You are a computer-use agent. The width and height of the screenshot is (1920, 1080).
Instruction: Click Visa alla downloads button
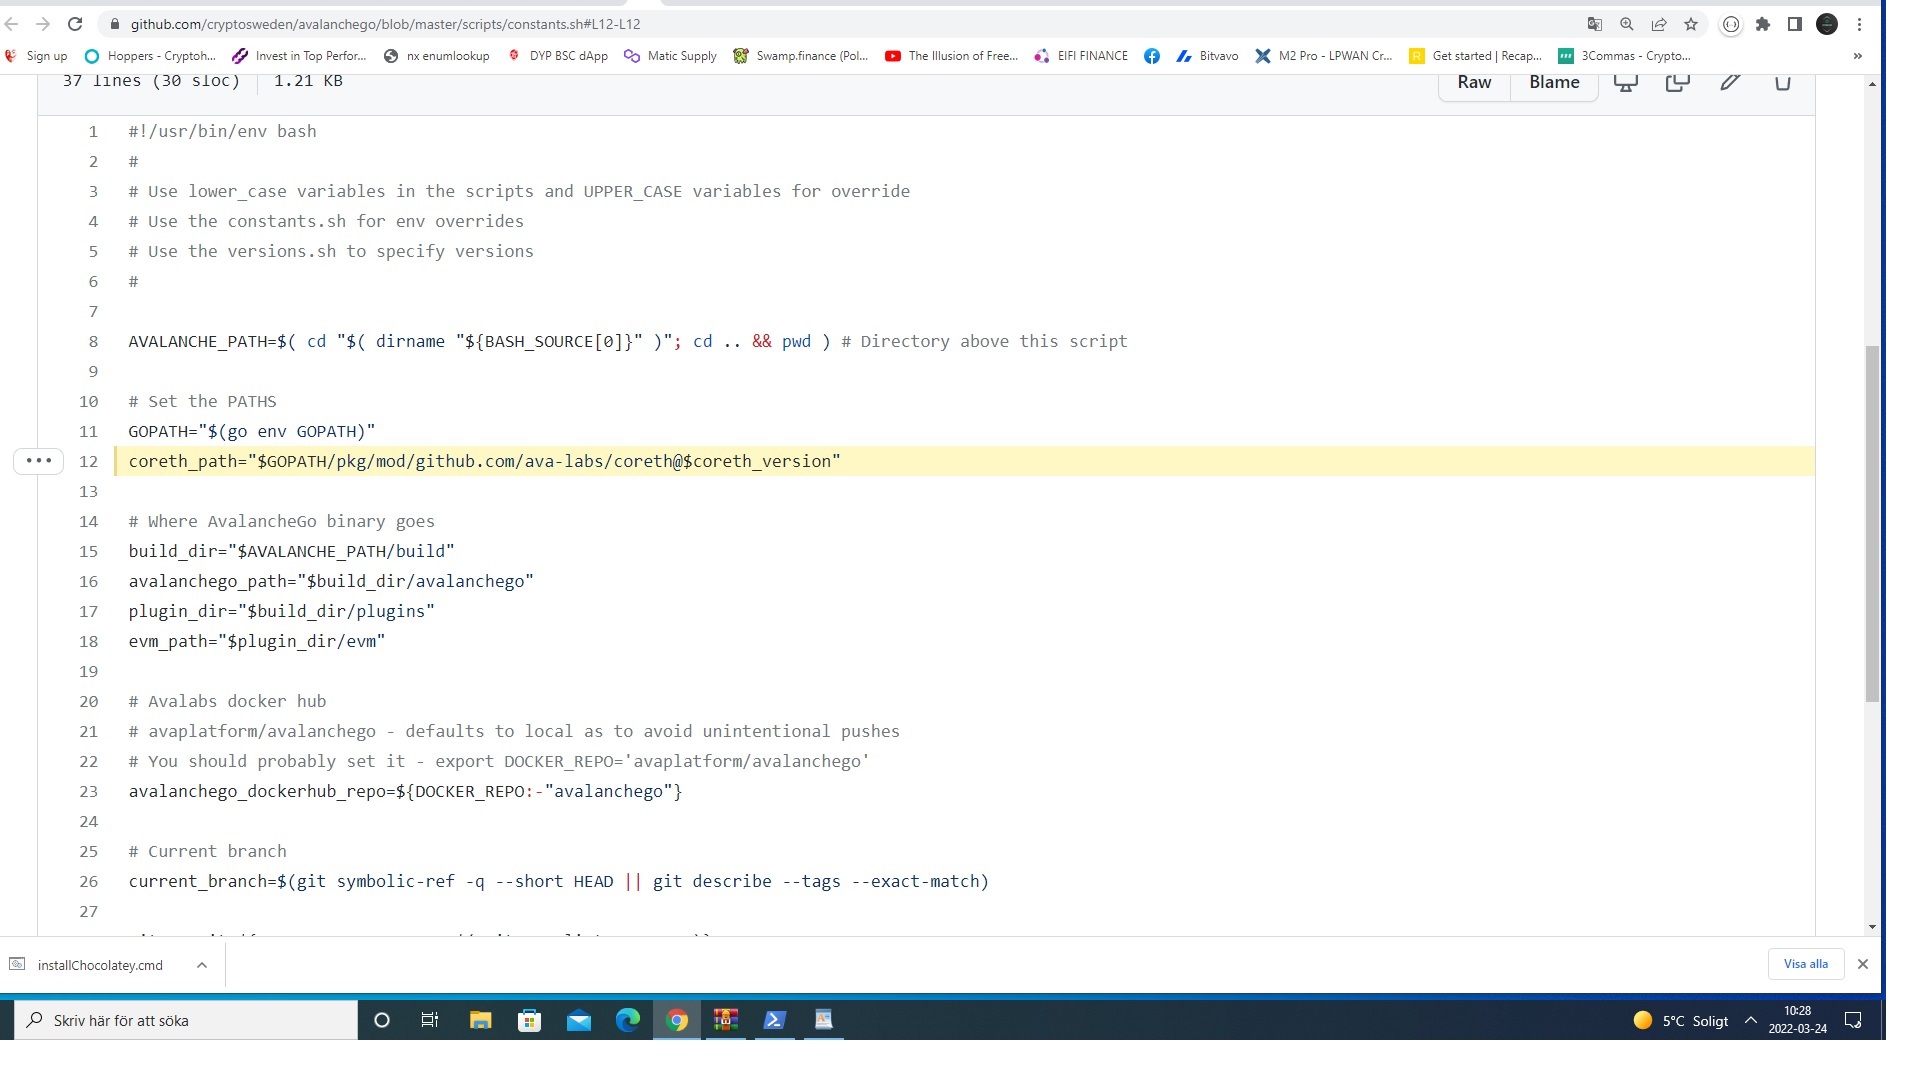pyautogui.click(x=1805, y=964)
